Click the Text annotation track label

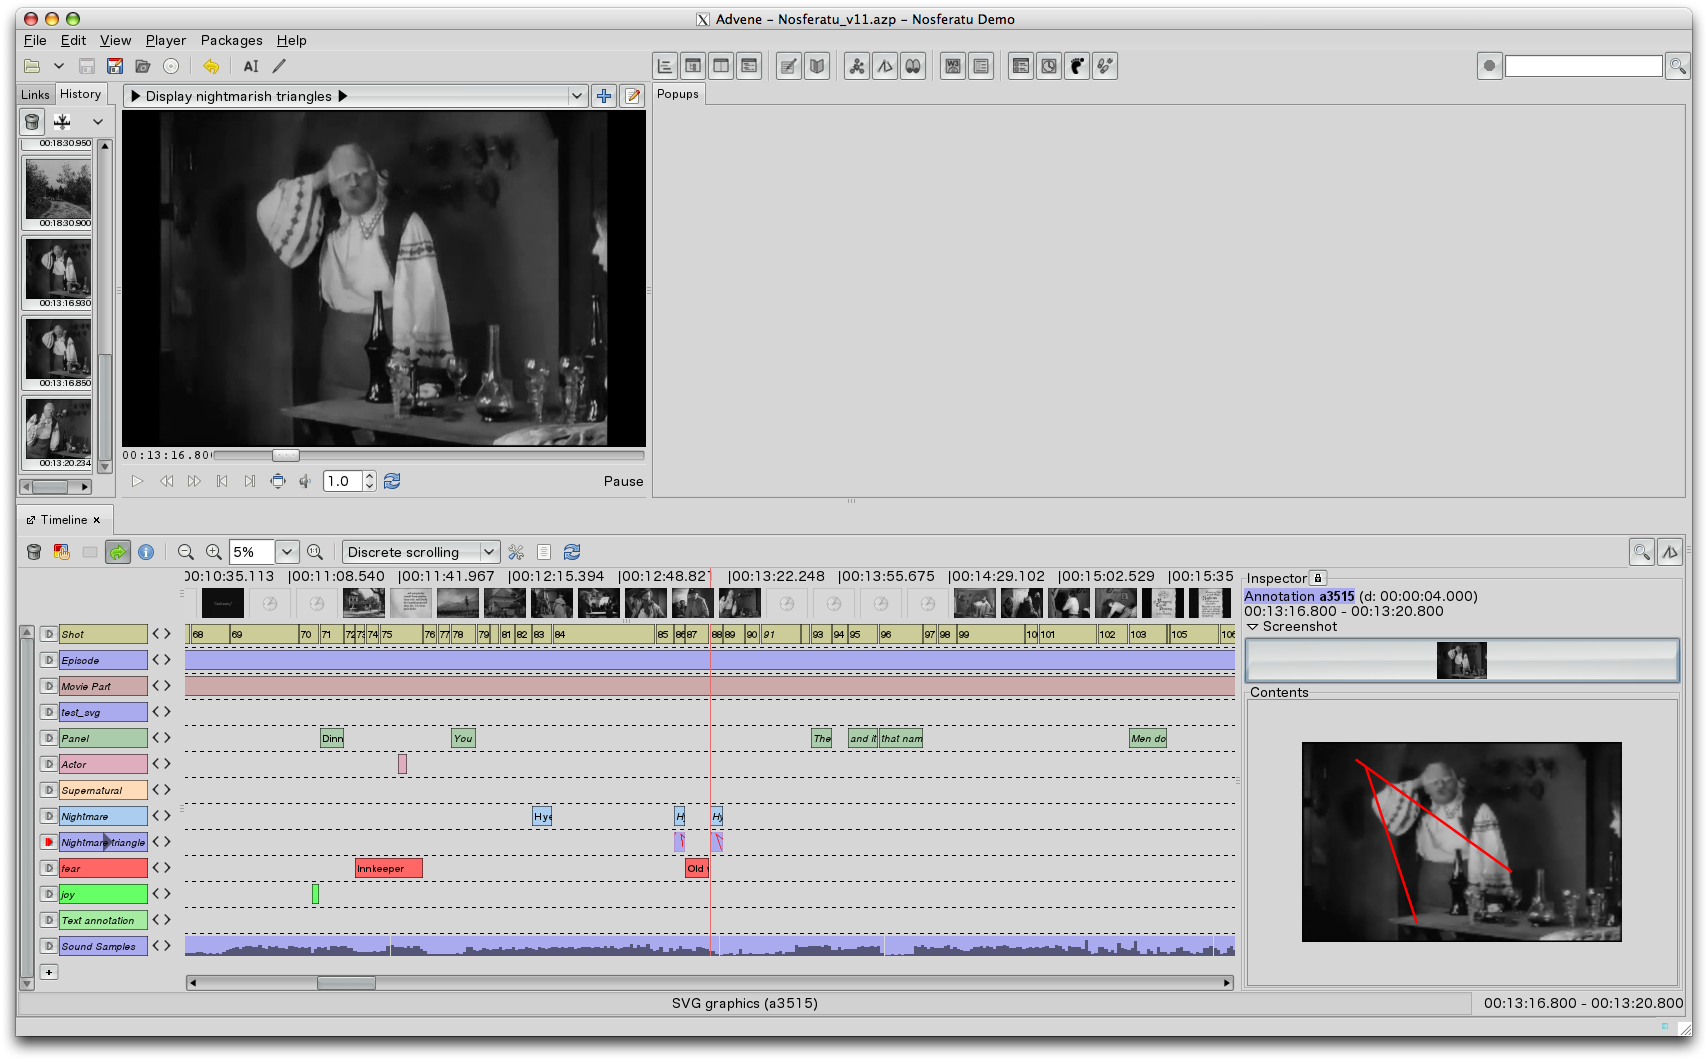tap(103, 920)
